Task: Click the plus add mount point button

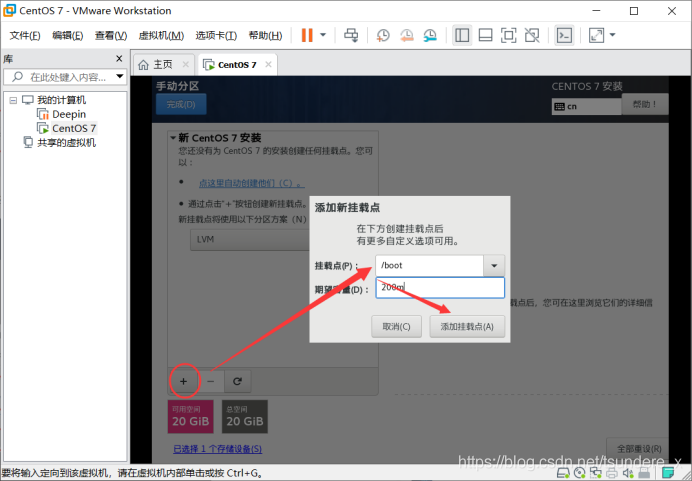Action: tap(184, 381)
